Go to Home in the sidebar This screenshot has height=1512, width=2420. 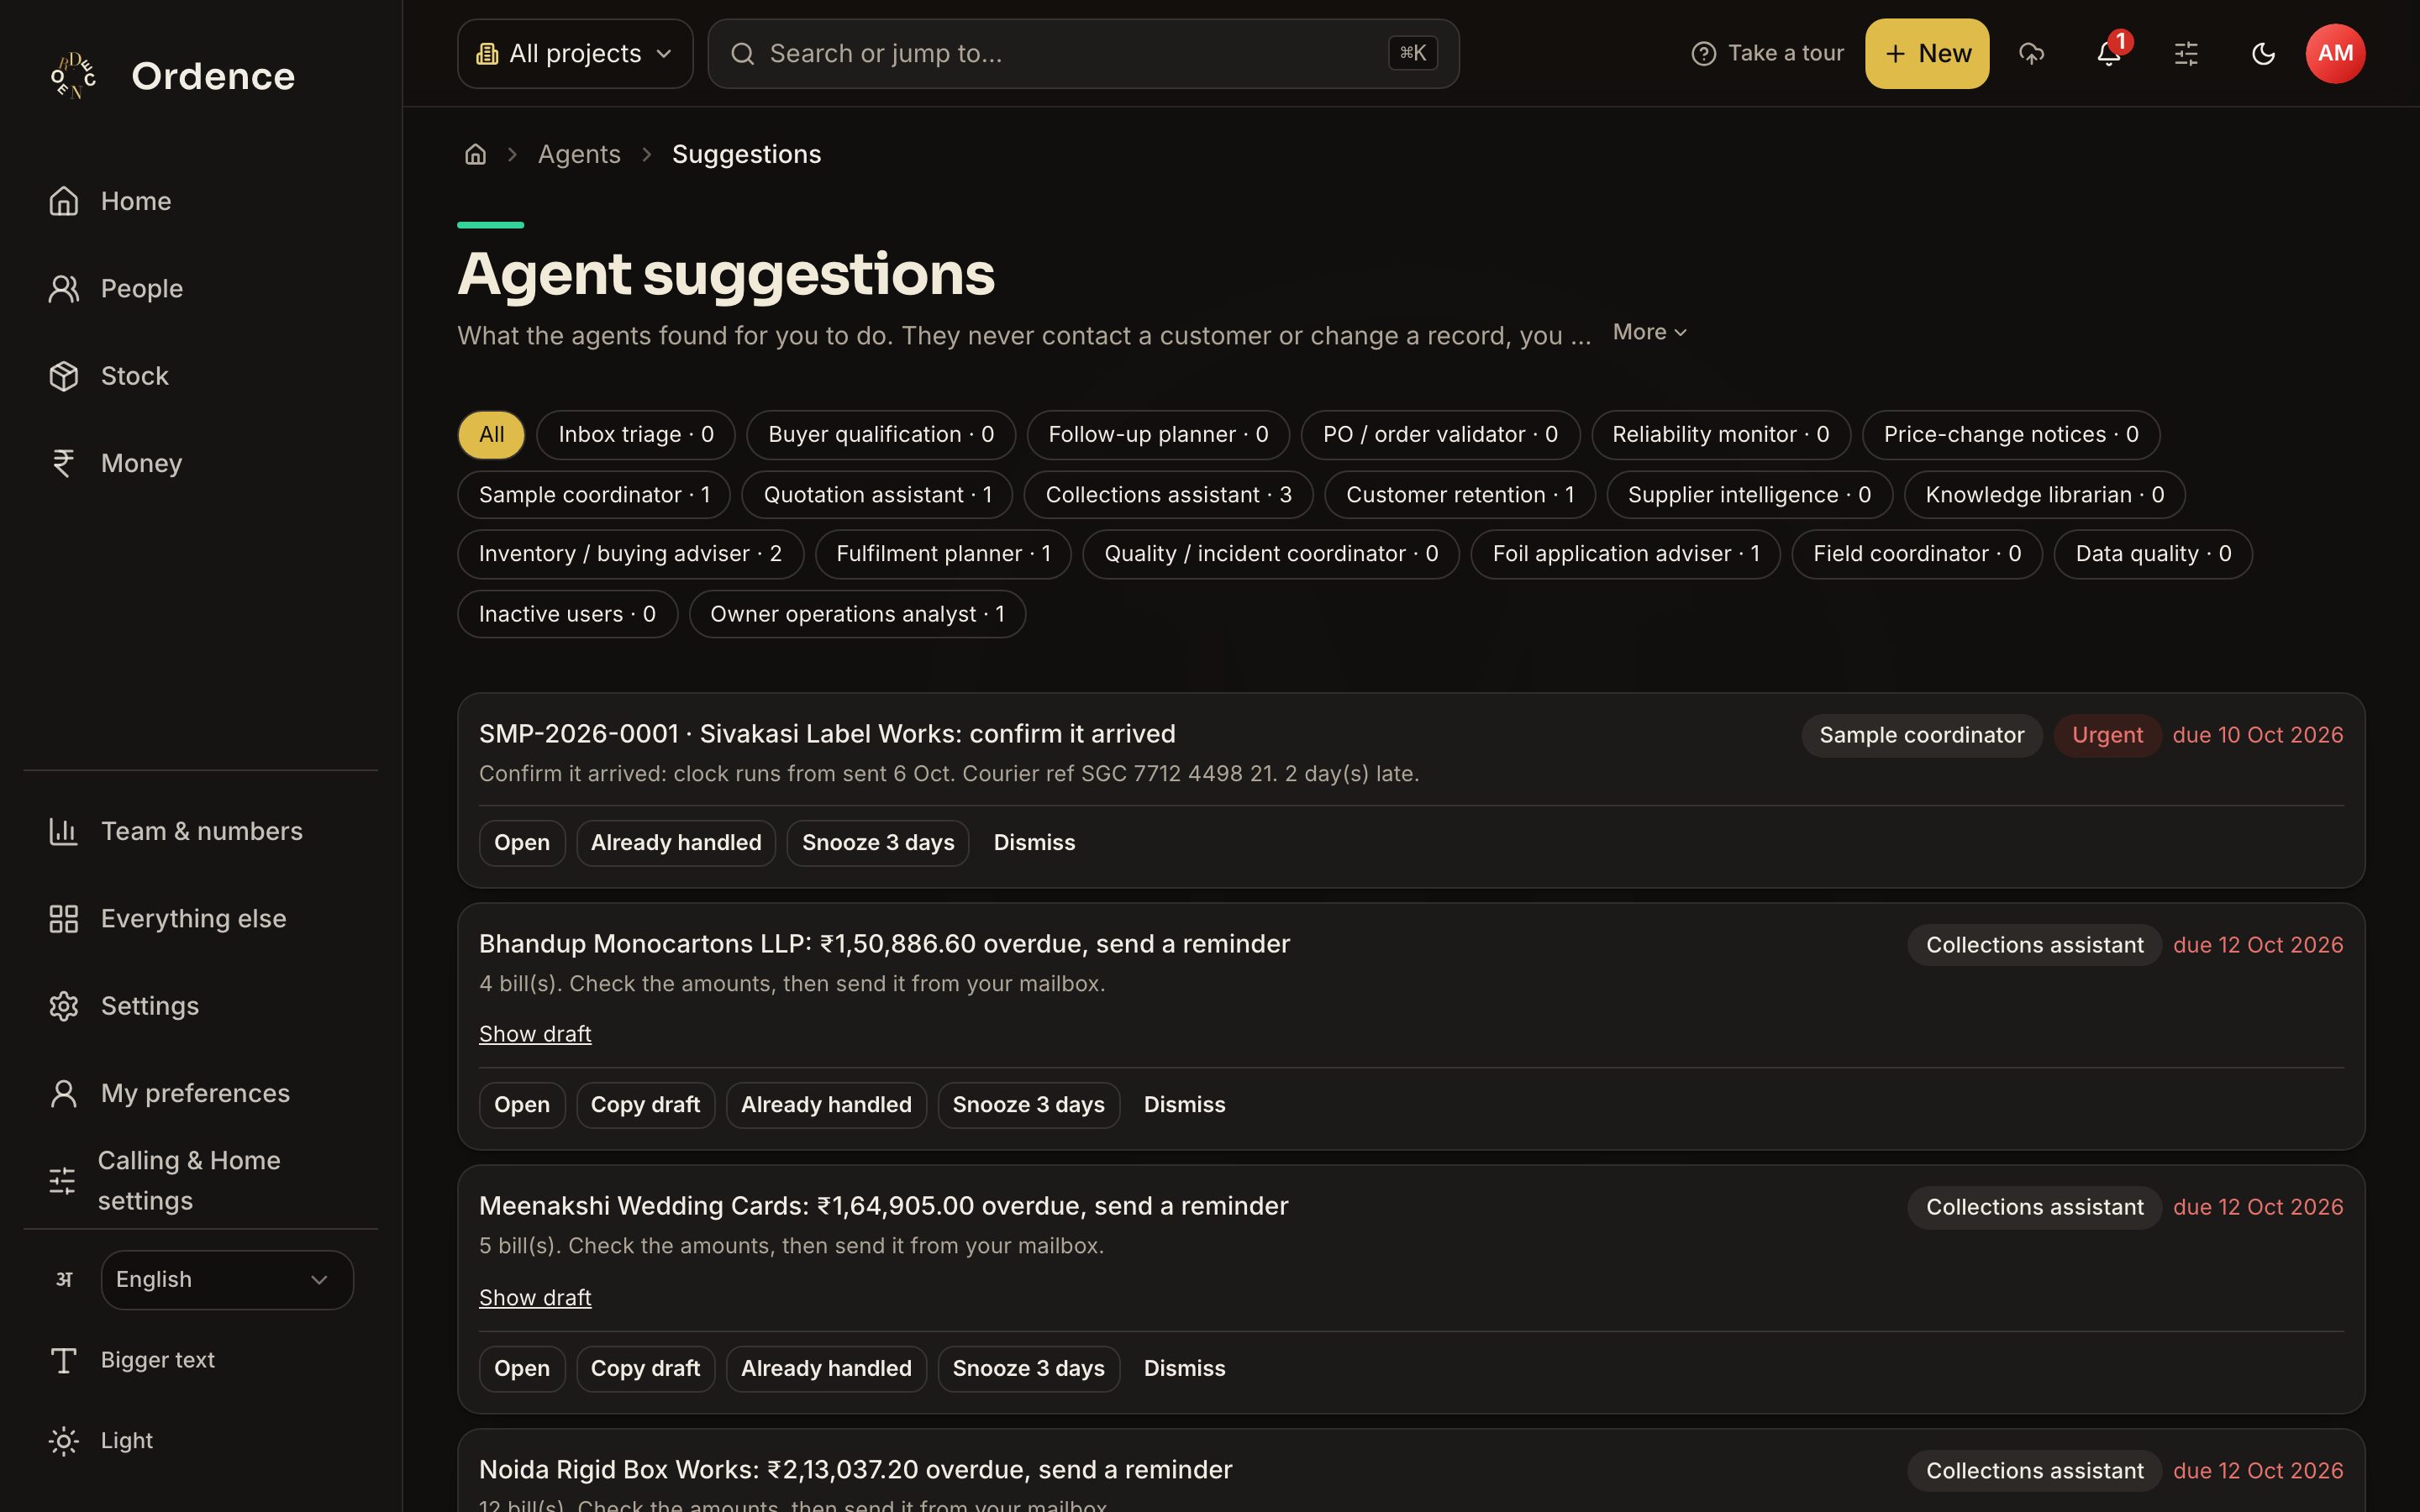[200, 201]
